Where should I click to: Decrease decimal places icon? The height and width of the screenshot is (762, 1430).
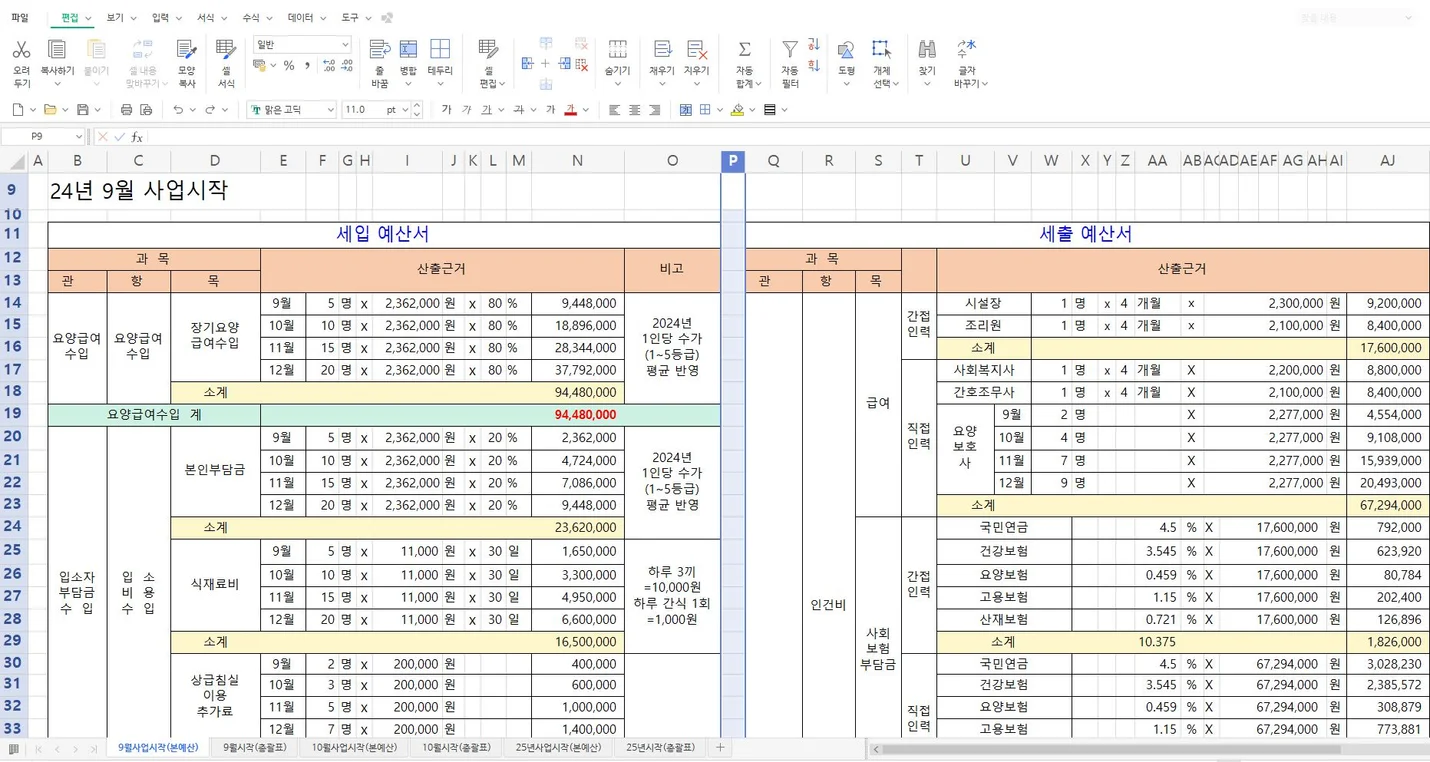tap(347, 66)
